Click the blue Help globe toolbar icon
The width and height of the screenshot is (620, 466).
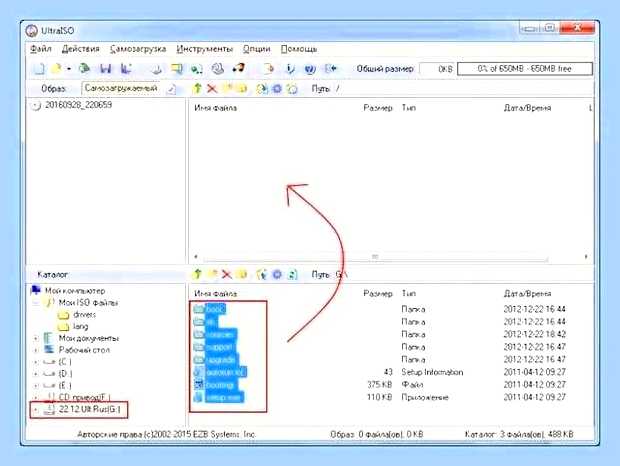(x=310, y=69)
